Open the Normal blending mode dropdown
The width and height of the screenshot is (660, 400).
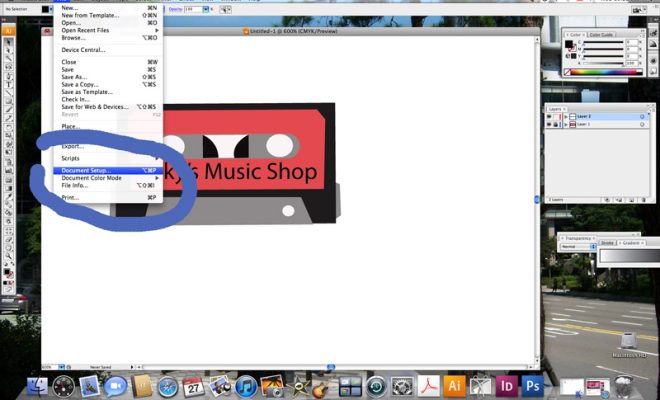pos(577,246)
